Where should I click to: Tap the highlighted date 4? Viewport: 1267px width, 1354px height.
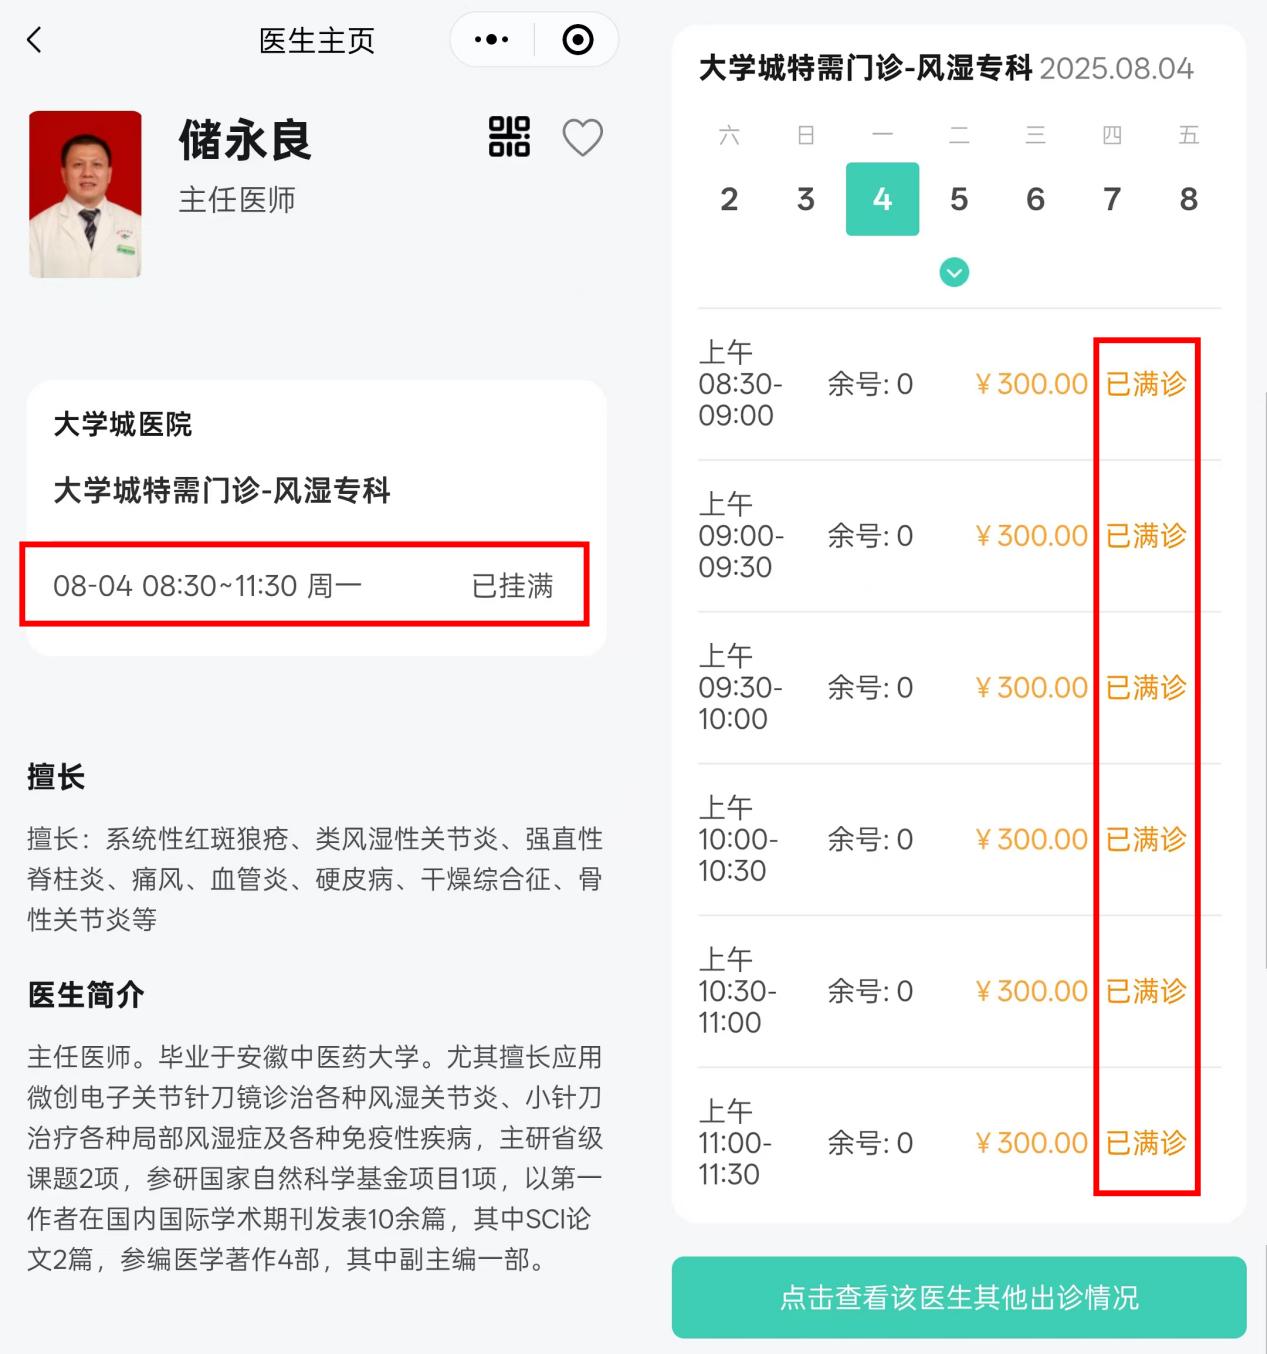(882, 199)
